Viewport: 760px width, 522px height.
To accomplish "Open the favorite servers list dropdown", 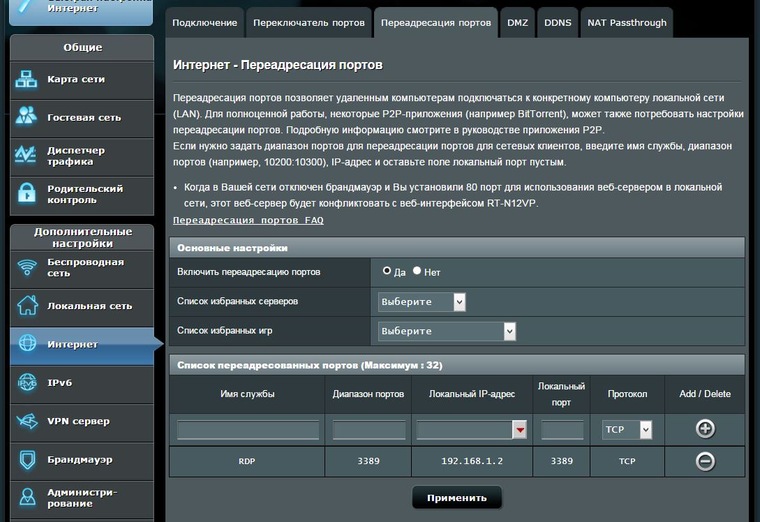I will [422, 302].
